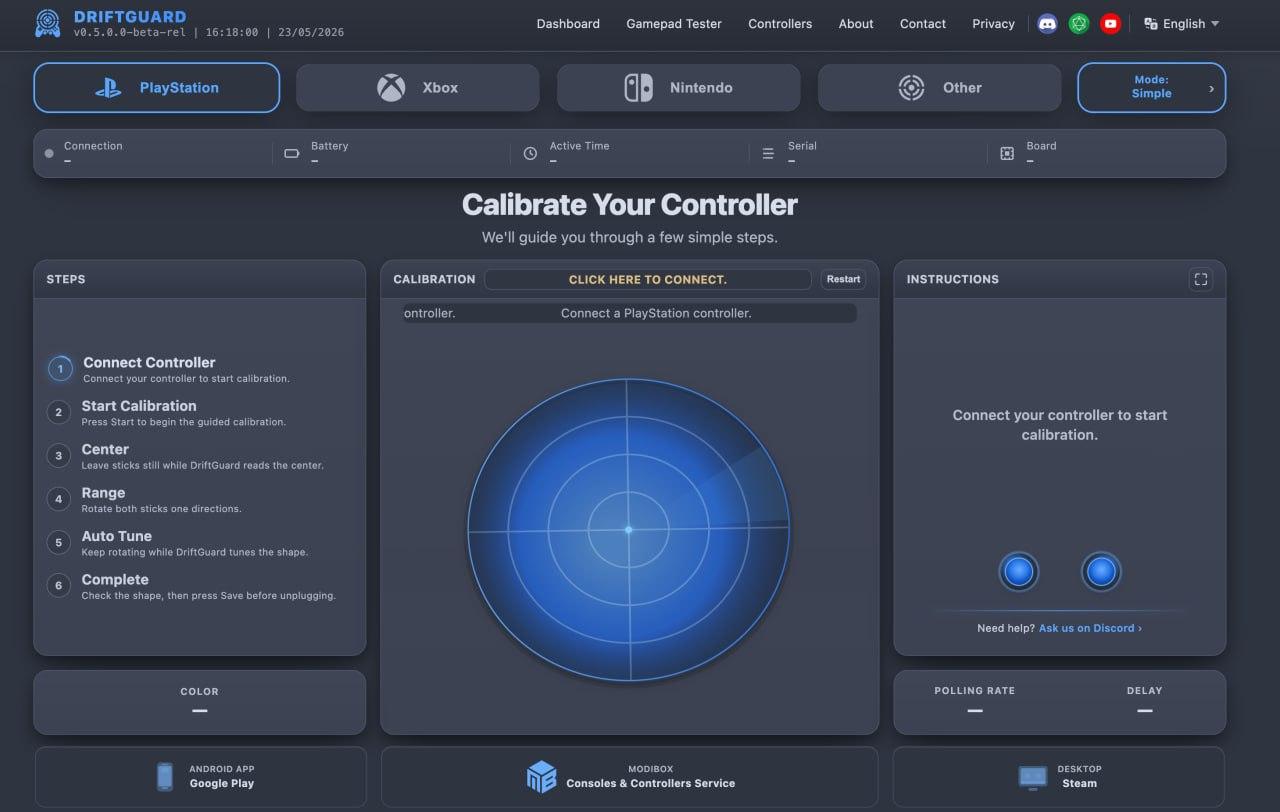This screenshot has height=812, width=1280.
Task: Click the DRIFTGUARD title text
Action: pos(130,17)
